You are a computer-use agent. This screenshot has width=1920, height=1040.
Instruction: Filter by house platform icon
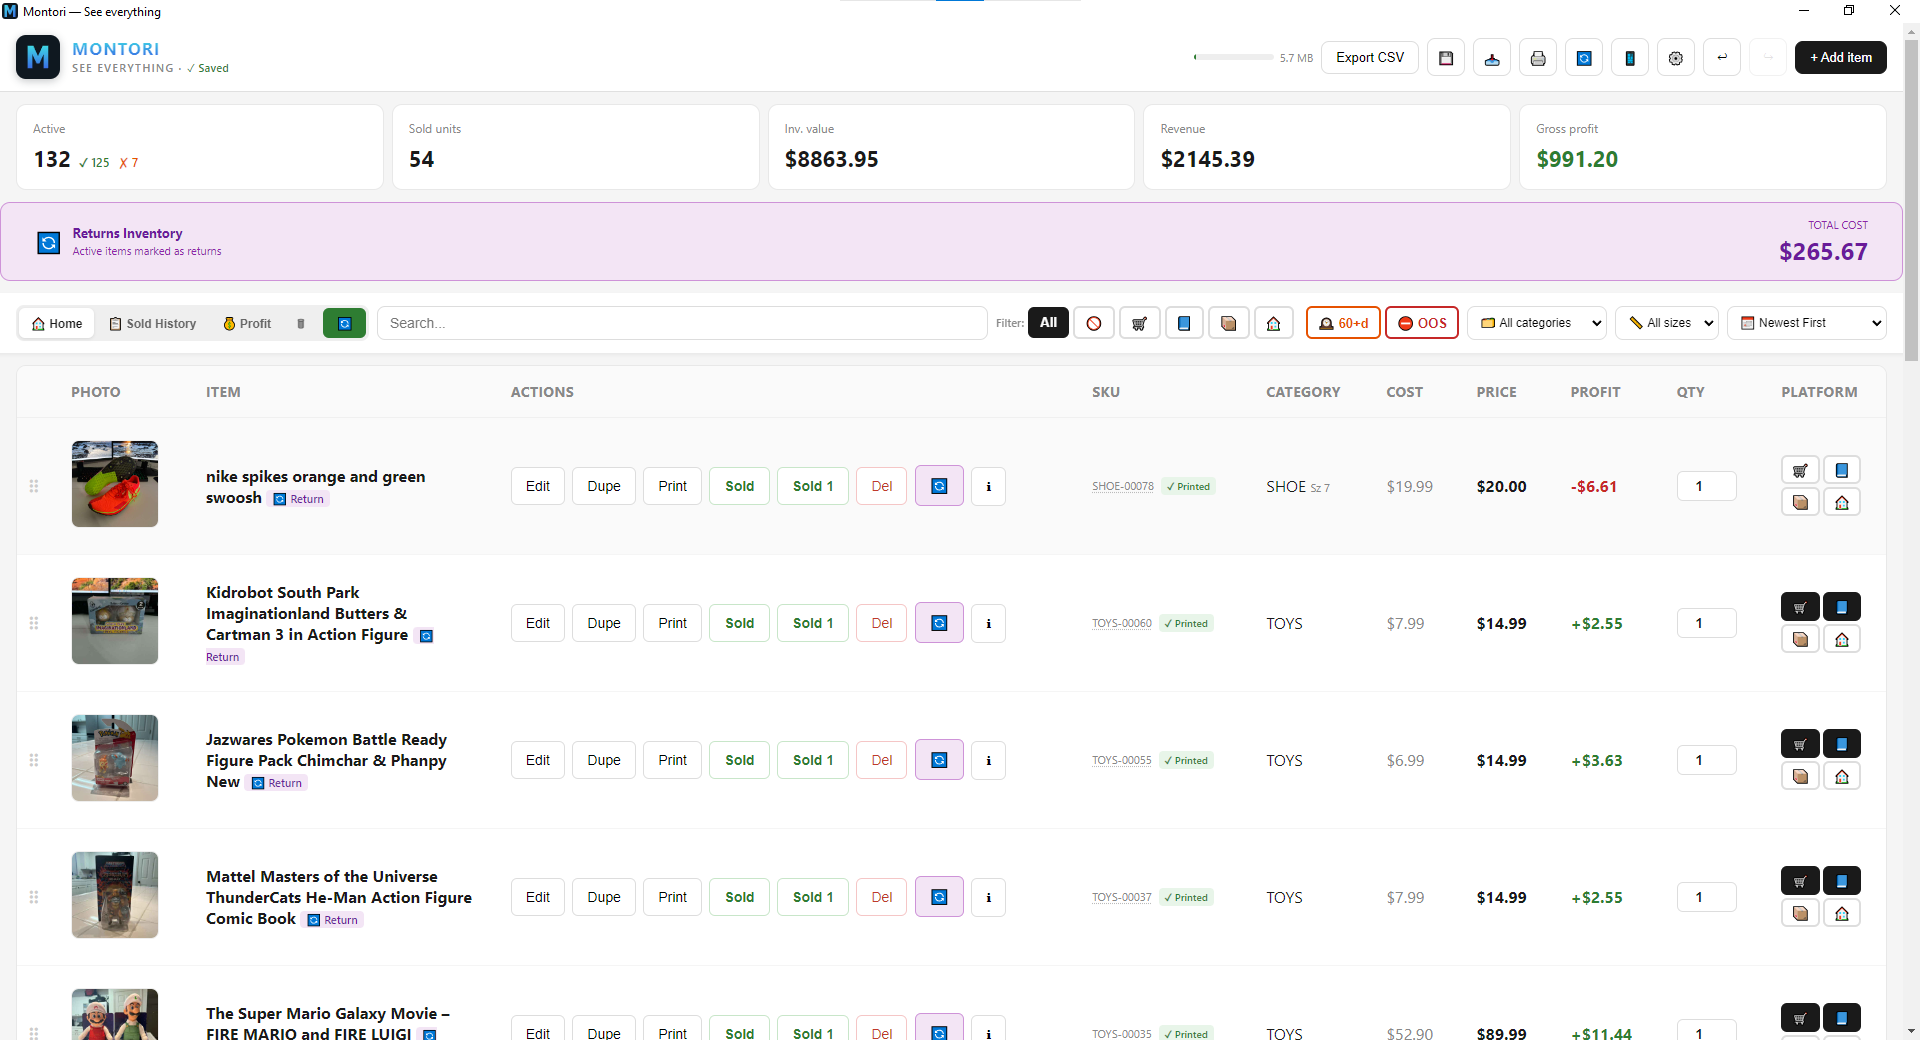coord(1274,323)
